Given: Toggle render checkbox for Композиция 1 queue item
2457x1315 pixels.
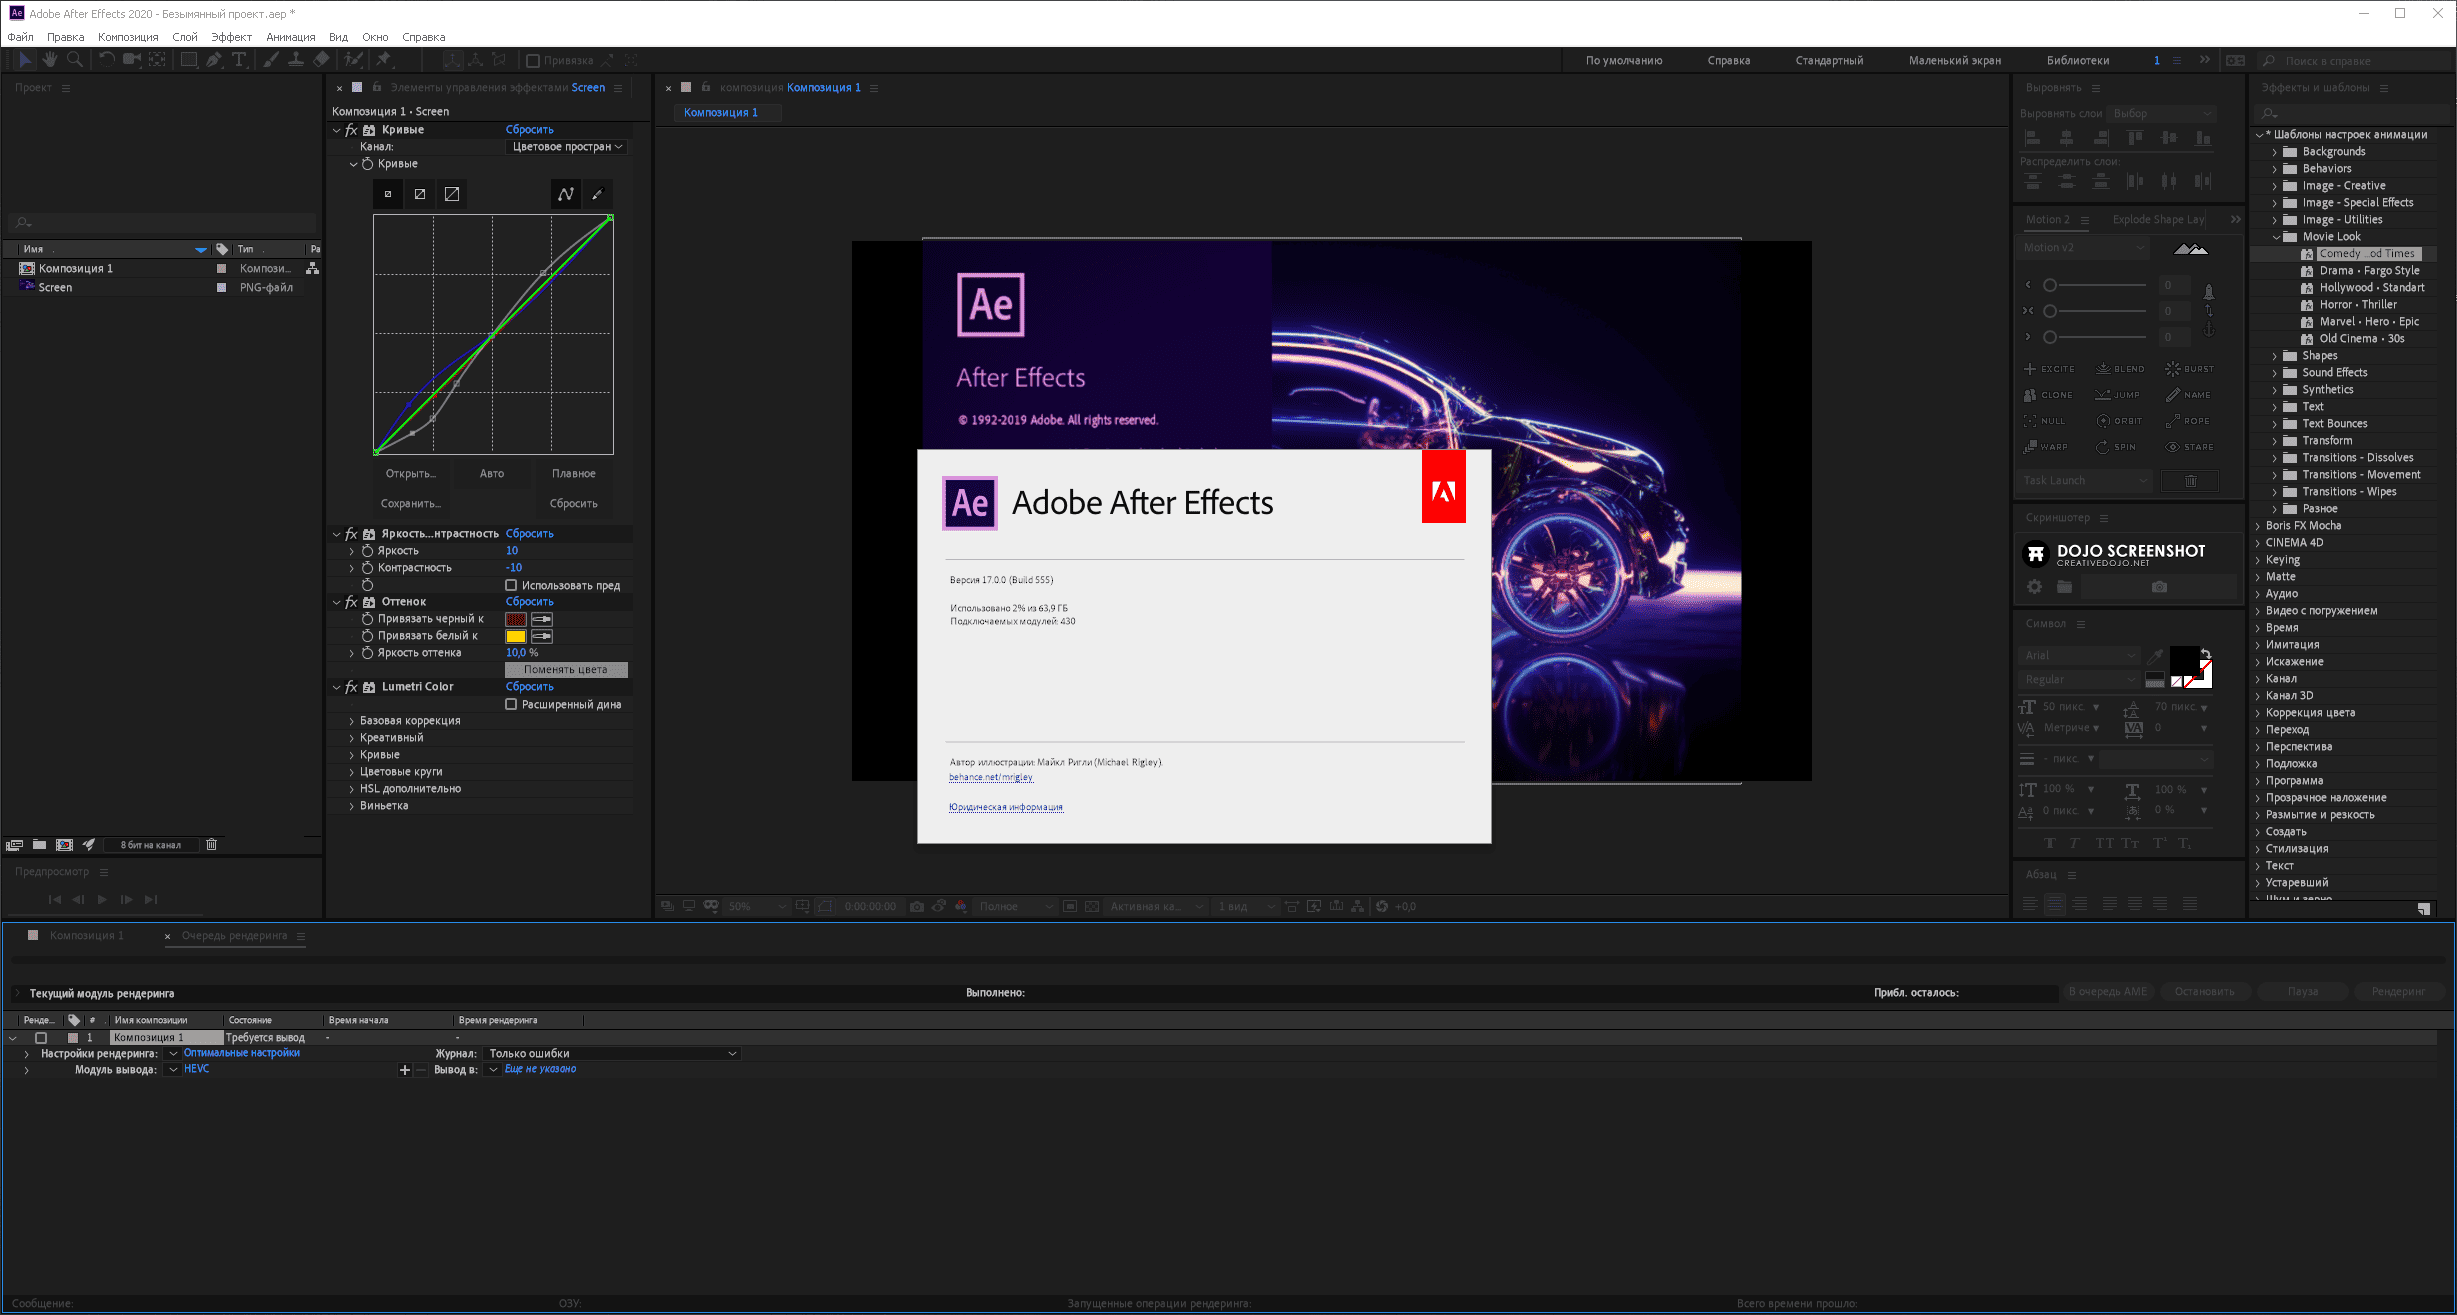Looking at the screenshot, I should pos(41,1038).
